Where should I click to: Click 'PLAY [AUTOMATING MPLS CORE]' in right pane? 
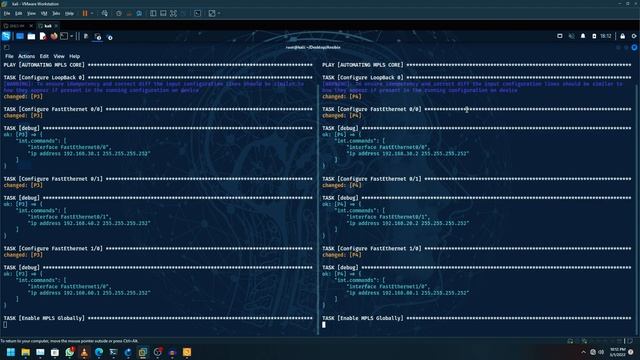point(362,65)
